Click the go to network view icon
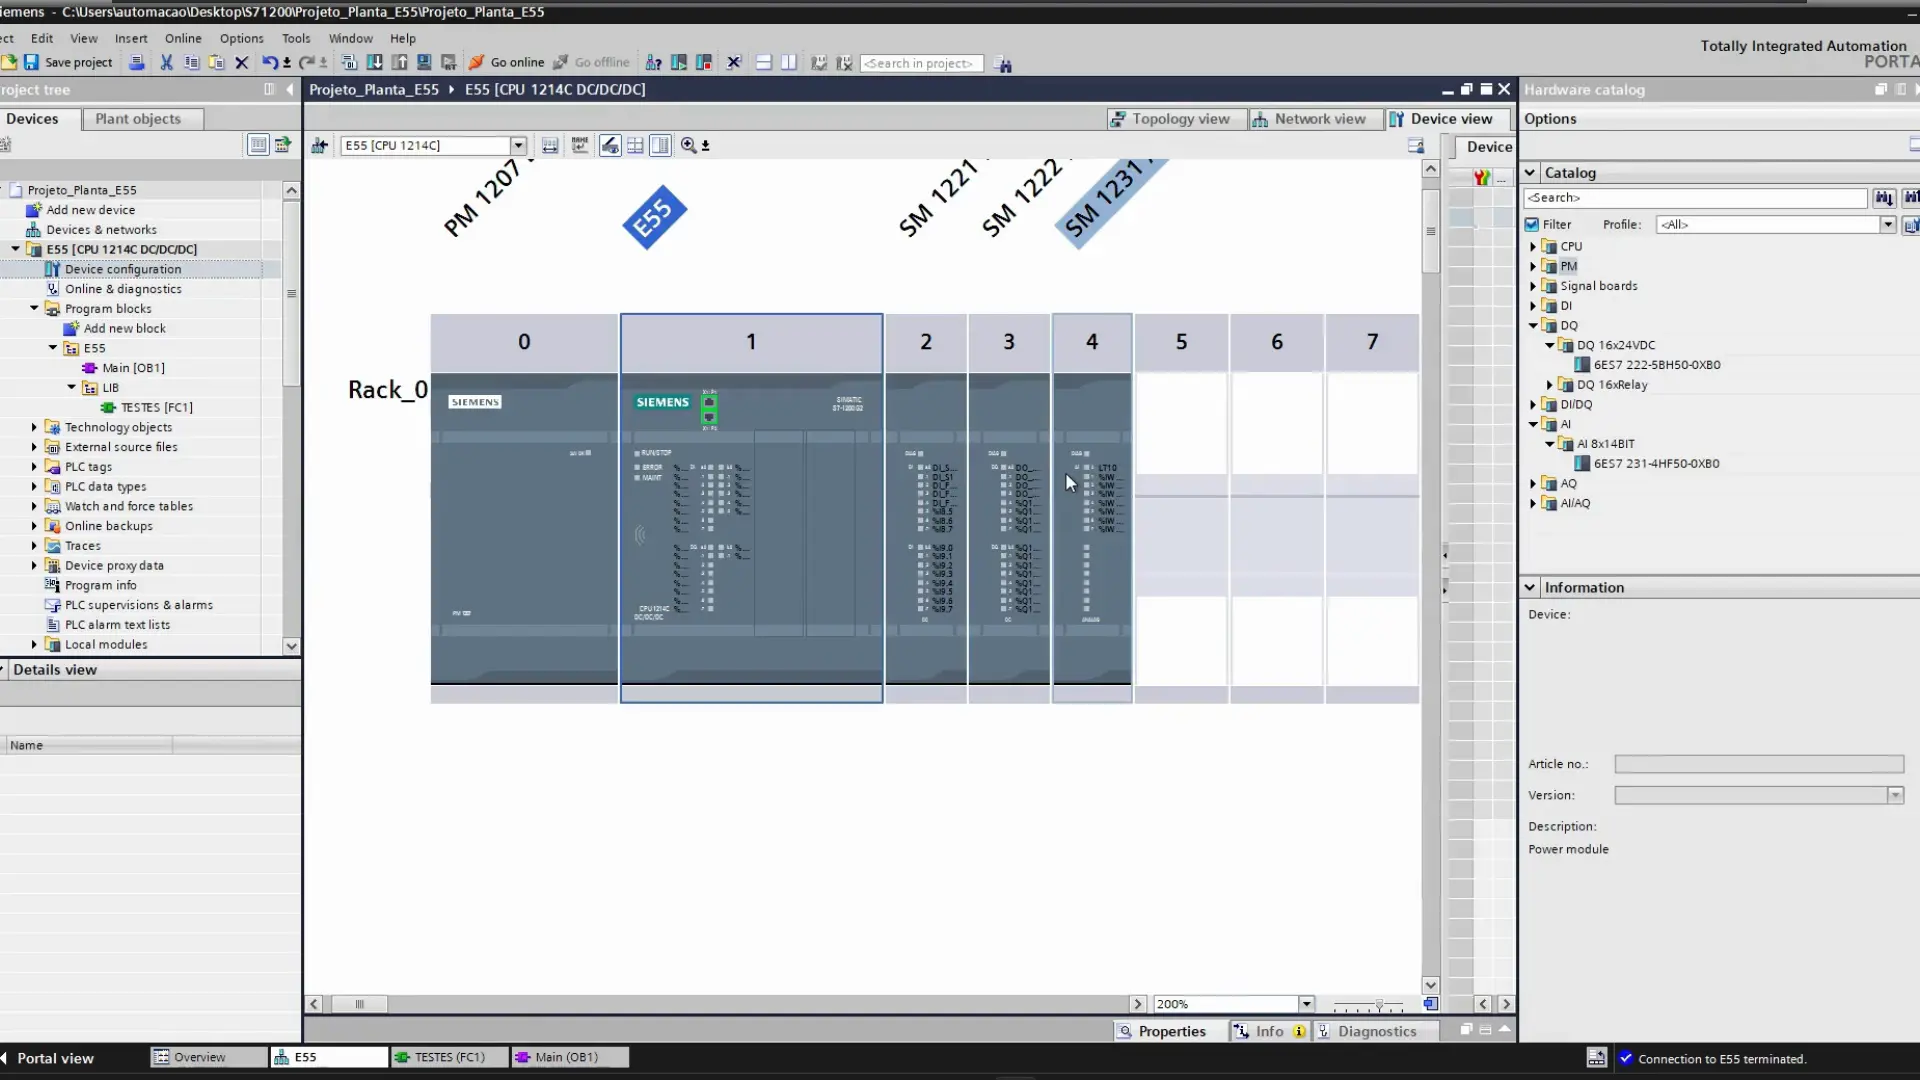The width and height of the screenshot is (1920, 1080). pos(320,145)
